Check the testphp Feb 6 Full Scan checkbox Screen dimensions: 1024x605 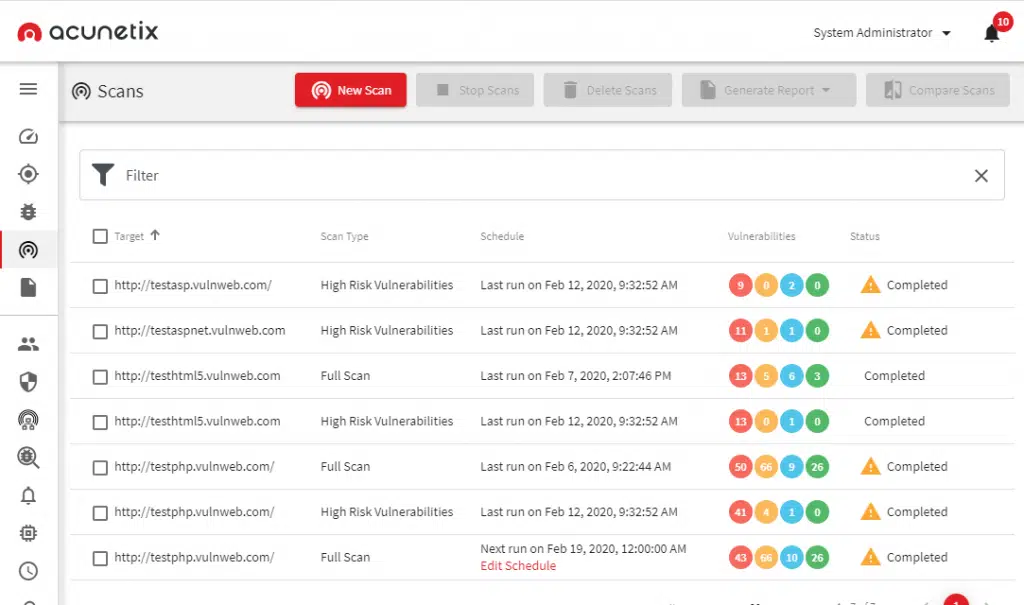[x=100, y=468]
